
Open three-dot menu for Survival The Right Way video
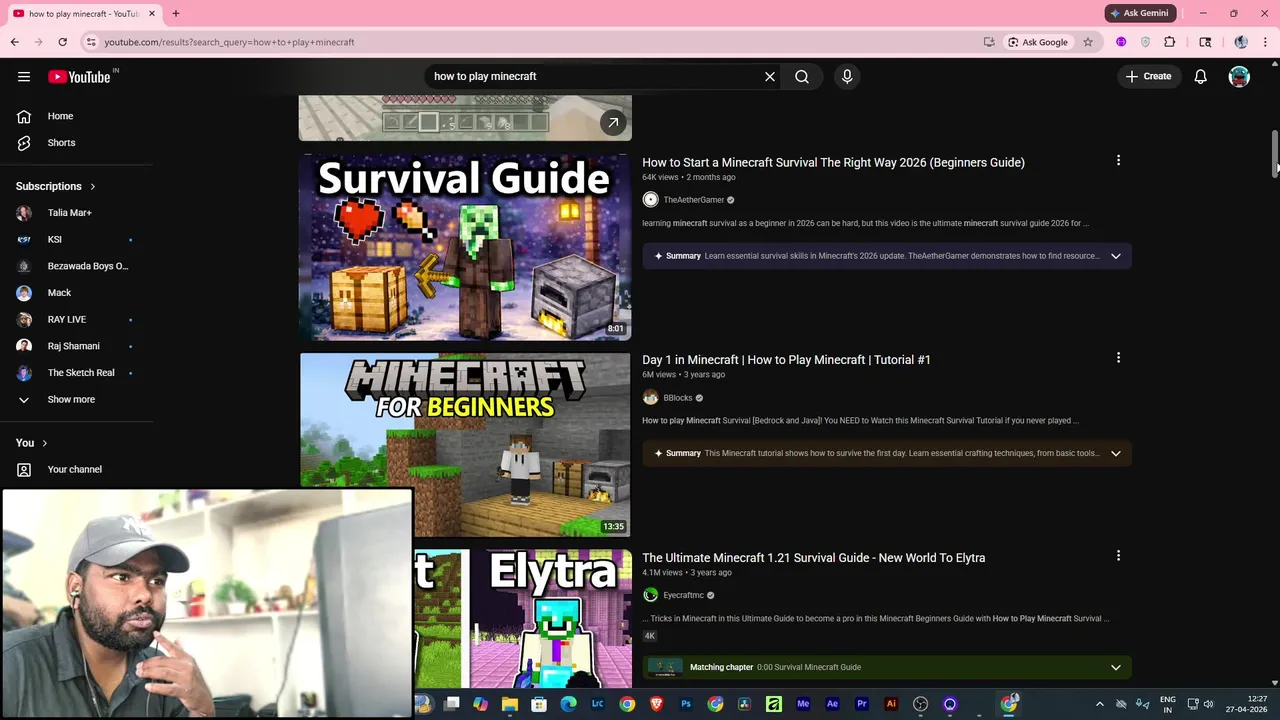(1118, 161)
